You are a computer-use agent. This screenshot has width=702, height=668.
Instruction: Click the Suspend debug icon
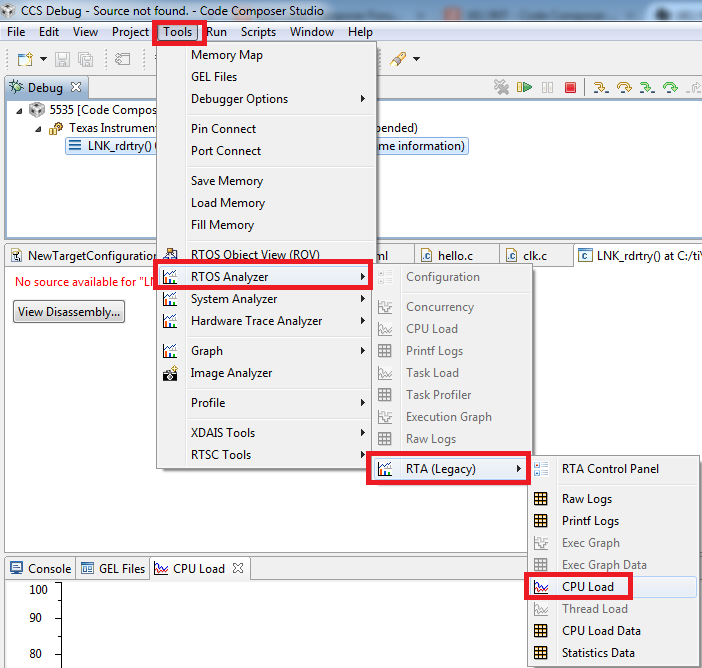tap(548, 87)
